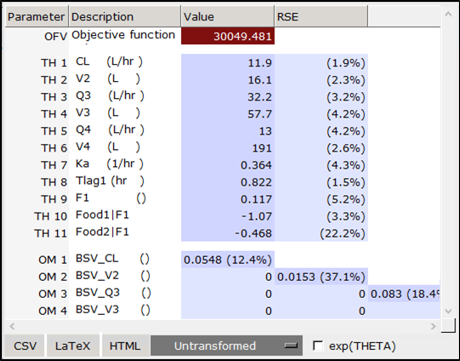The height and width of the screenshot is (361, 460).
Task: Click the horizontal scrollbar left arrow
Action: pos(12,326)
